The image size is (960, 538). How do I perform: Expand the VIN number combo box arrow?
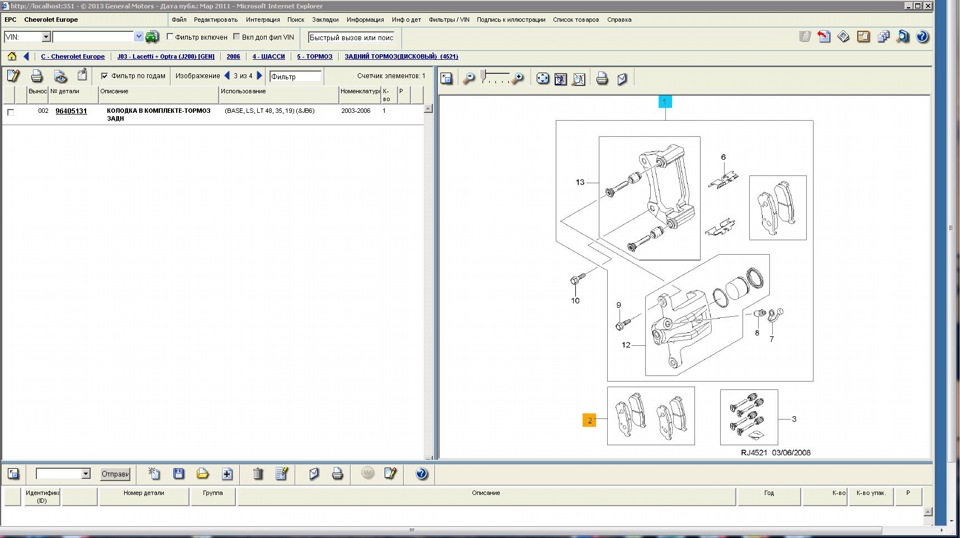138,37
